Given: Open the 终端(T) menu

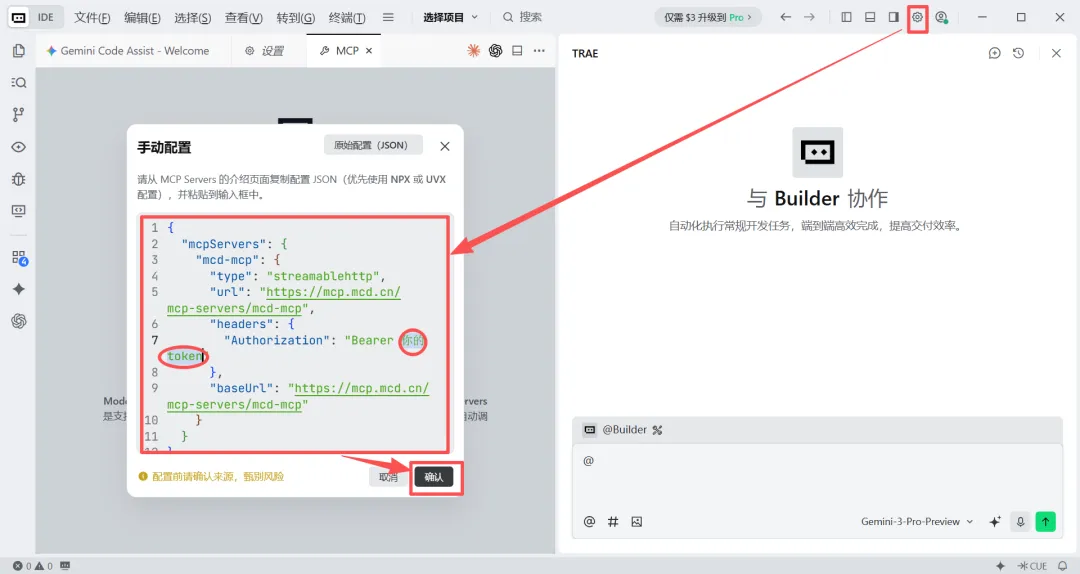Looking at the screenshot, I should 347,17.
